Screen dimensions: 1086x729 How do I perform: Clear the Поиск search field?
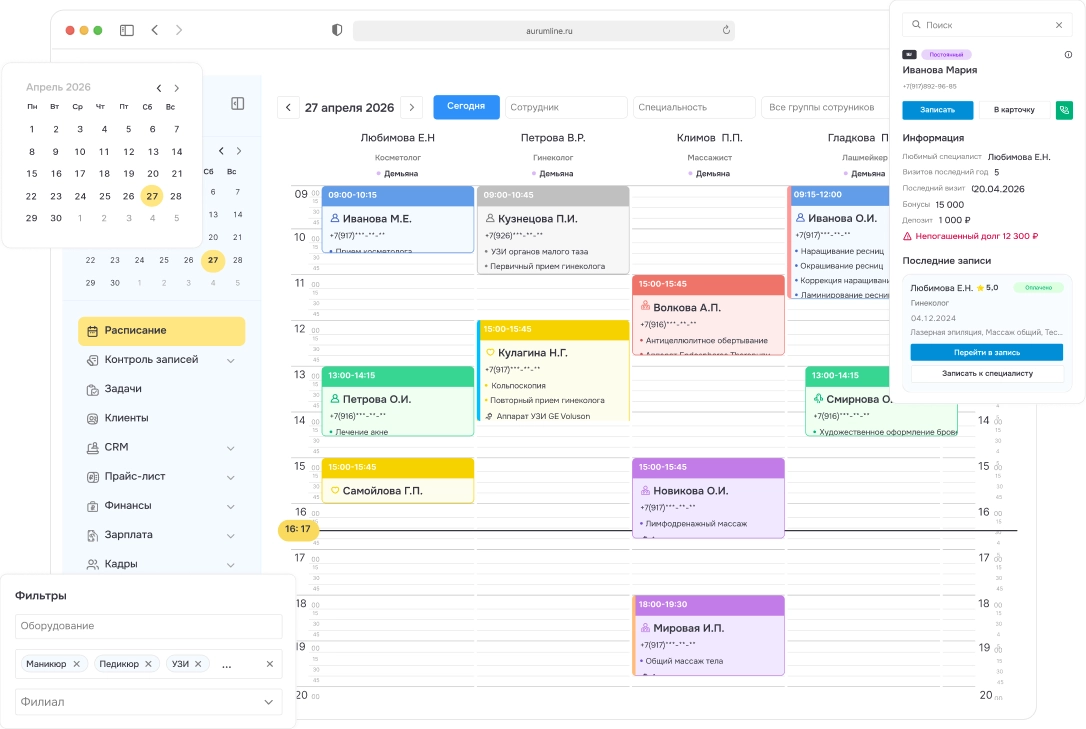(1059, 25)
